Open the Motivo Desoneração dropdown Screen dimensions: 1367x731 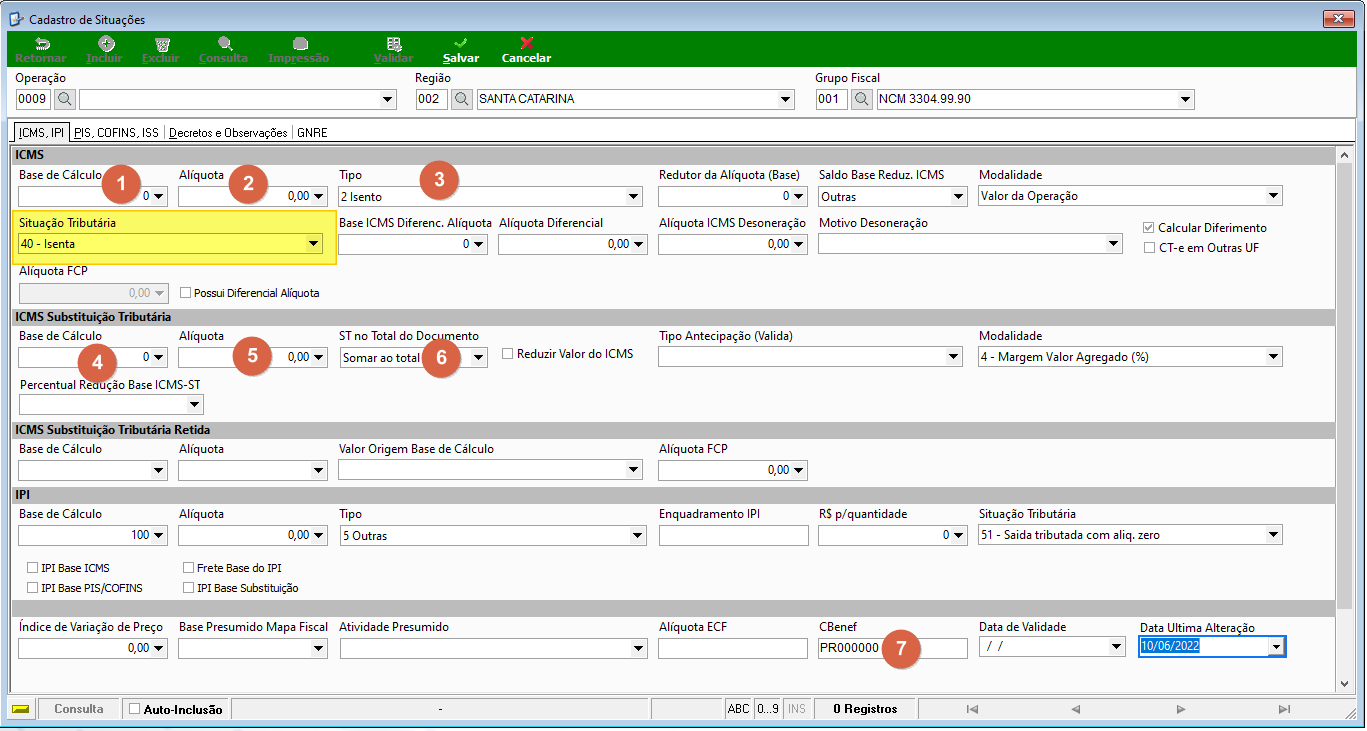1114,243
